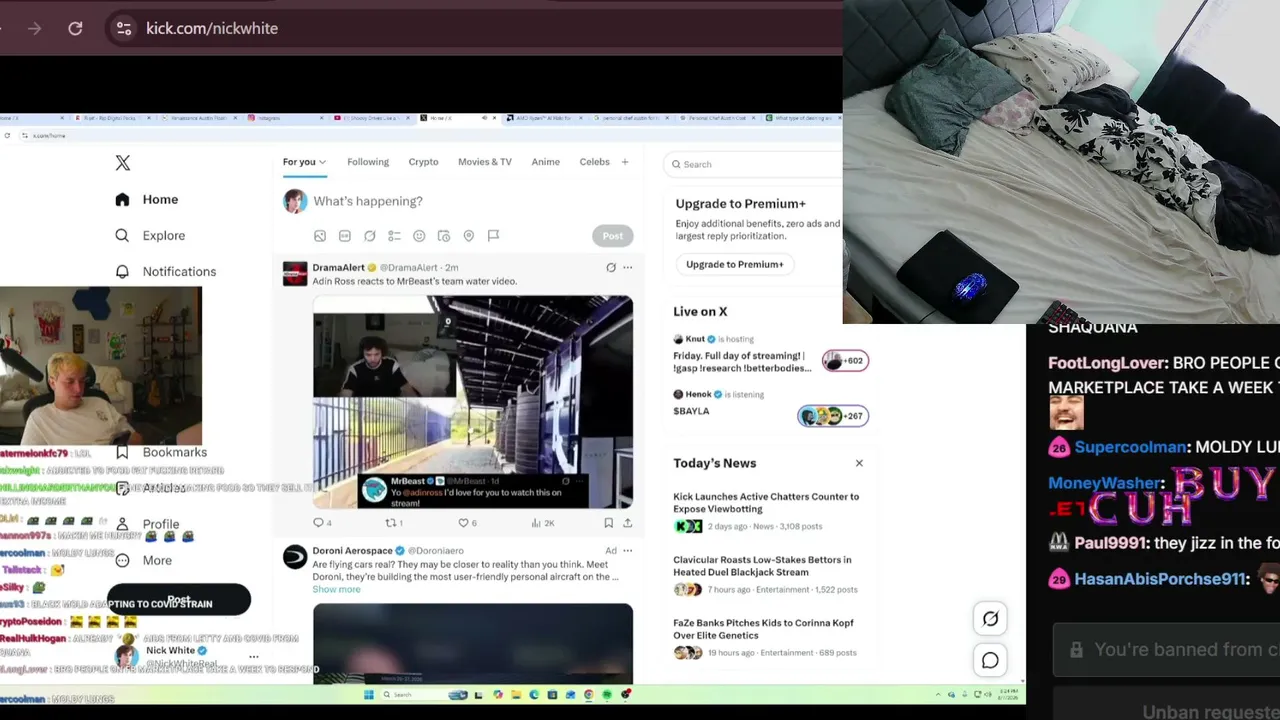The image size is (1280, 720).
Task: Expand Show more on Doroni Aerospace ad
Action: tap(336, 589)
